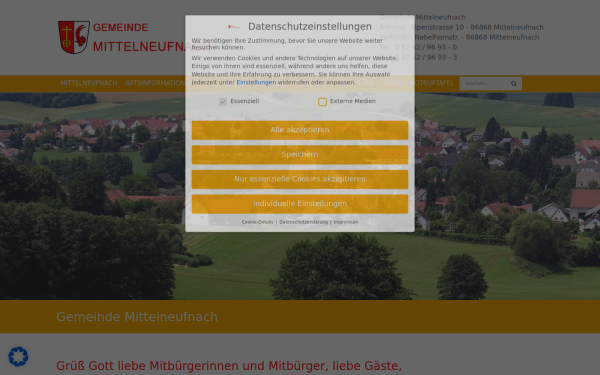
Task: Toggle the Essenziell checkbox
Action: click(x=223, y=101)
